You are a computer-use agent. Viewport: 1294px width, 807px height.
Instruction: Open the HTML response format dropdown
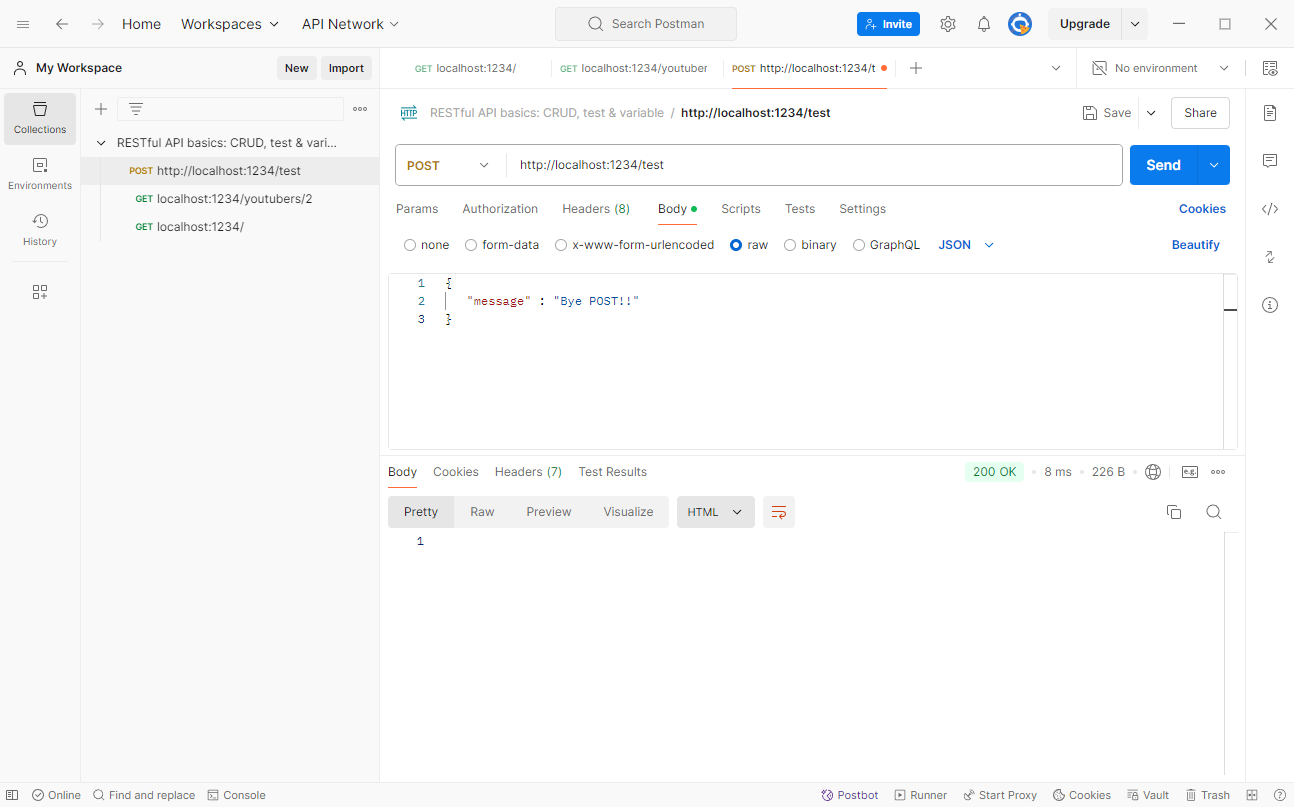716,512
